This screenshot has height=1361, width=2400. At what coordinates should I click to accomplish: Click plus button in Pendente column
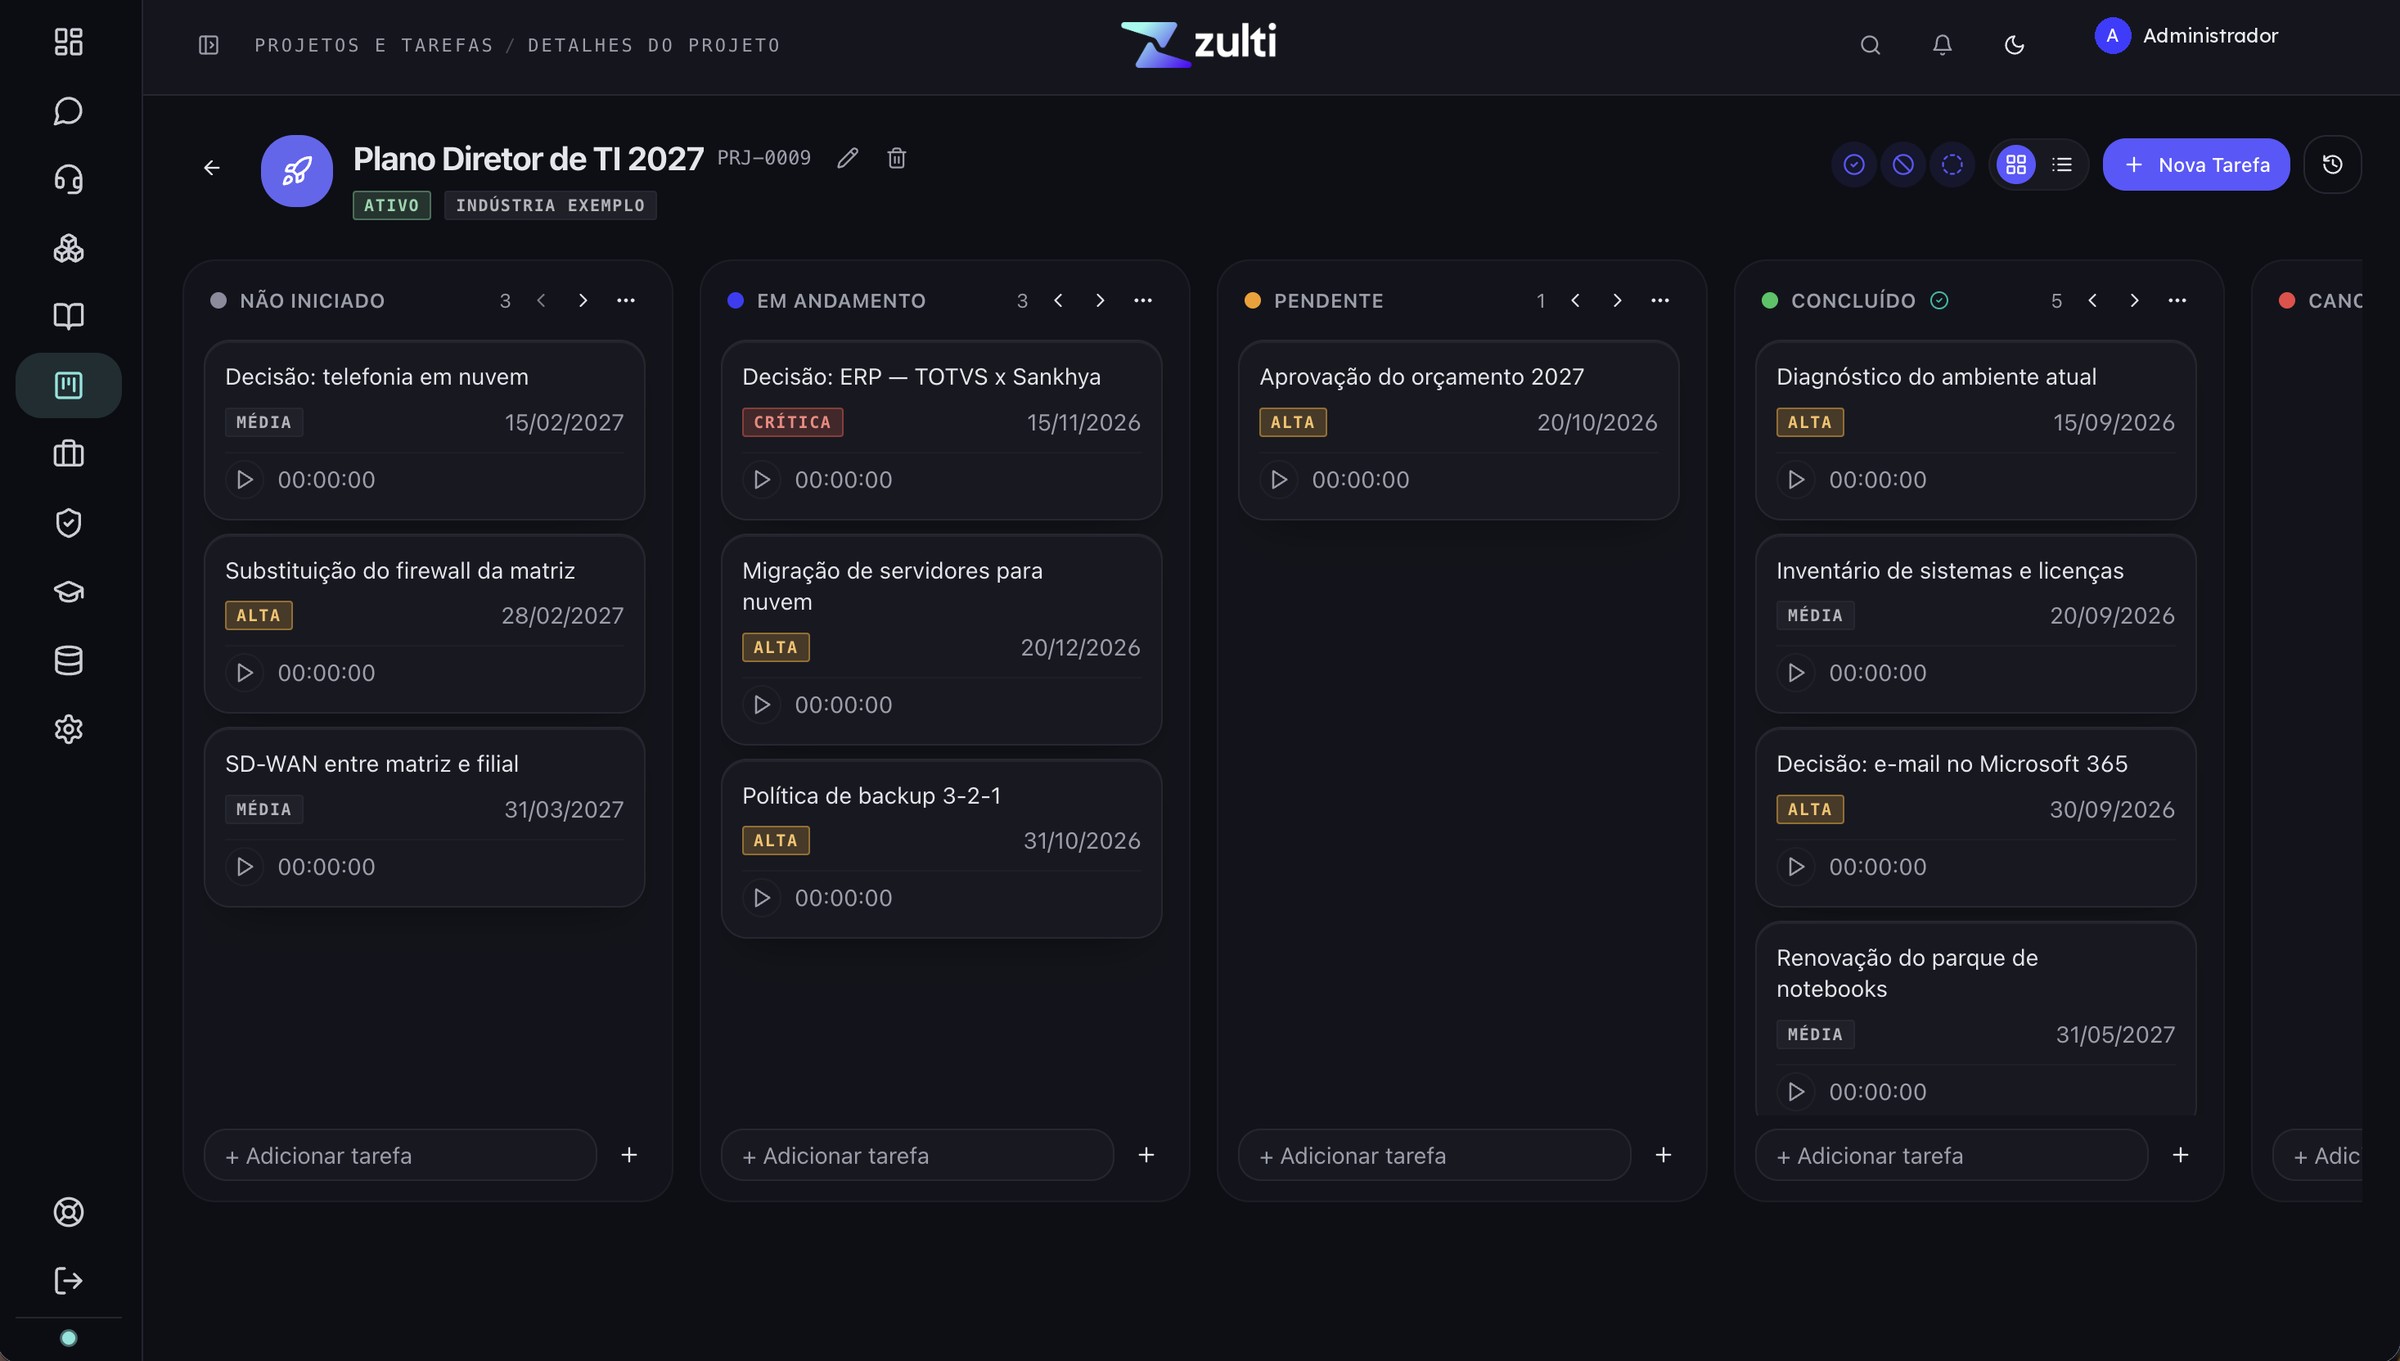pos(1664,1155)
